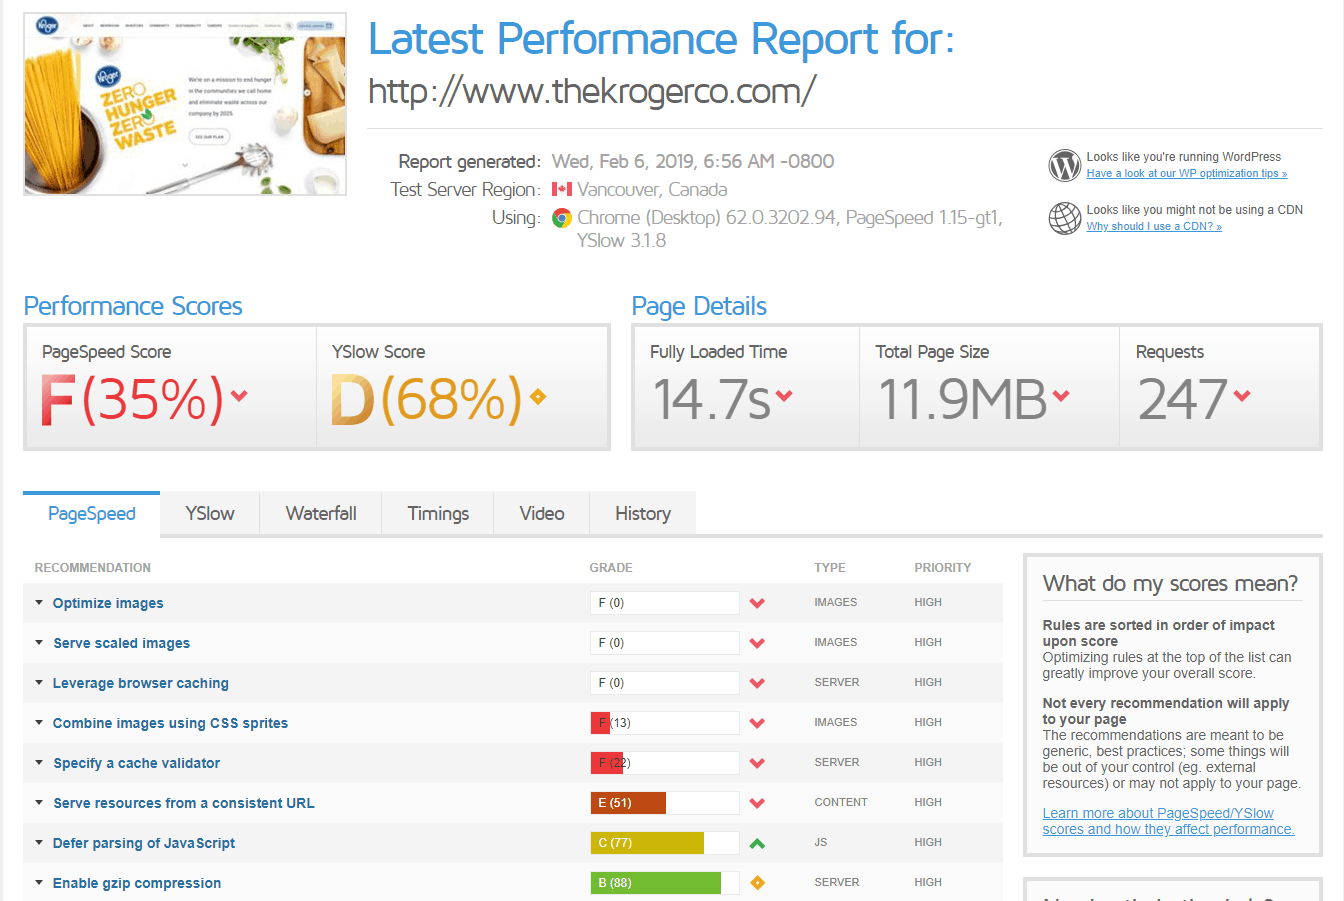Click the F (13) red grade bar

coord(665,723)
